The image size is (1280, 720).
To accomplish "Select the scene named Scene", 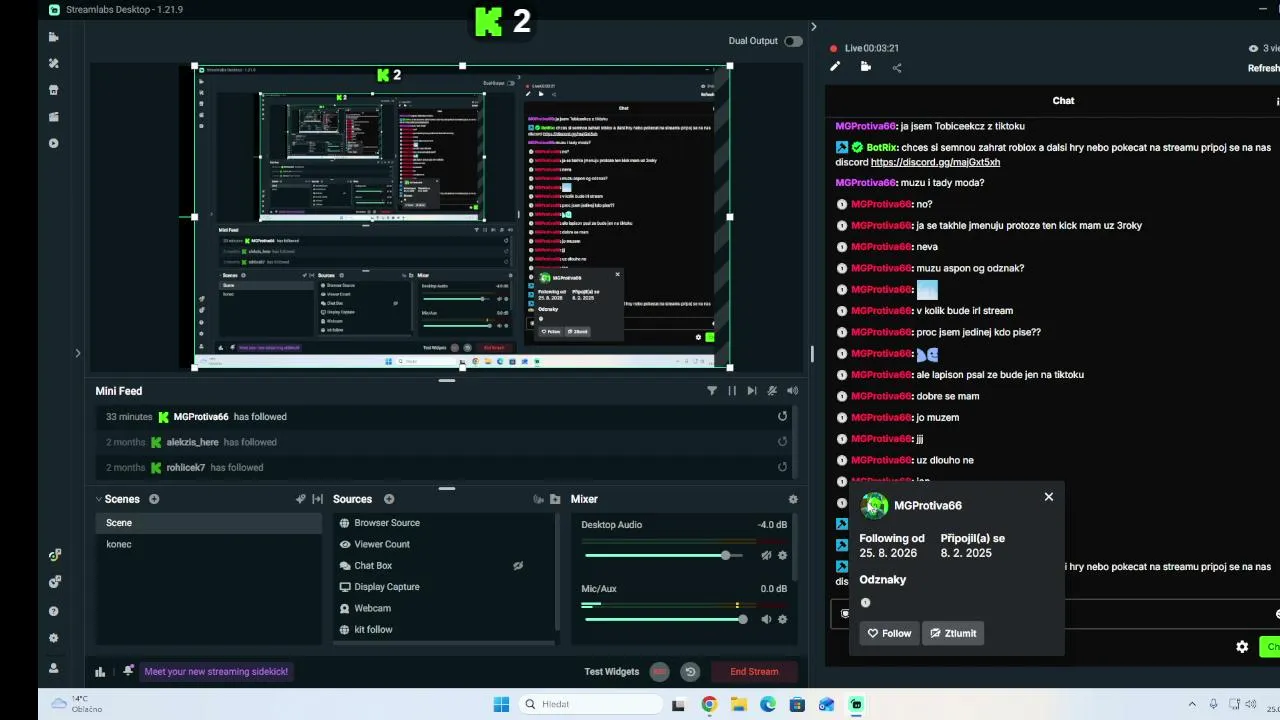I will 209,523.
